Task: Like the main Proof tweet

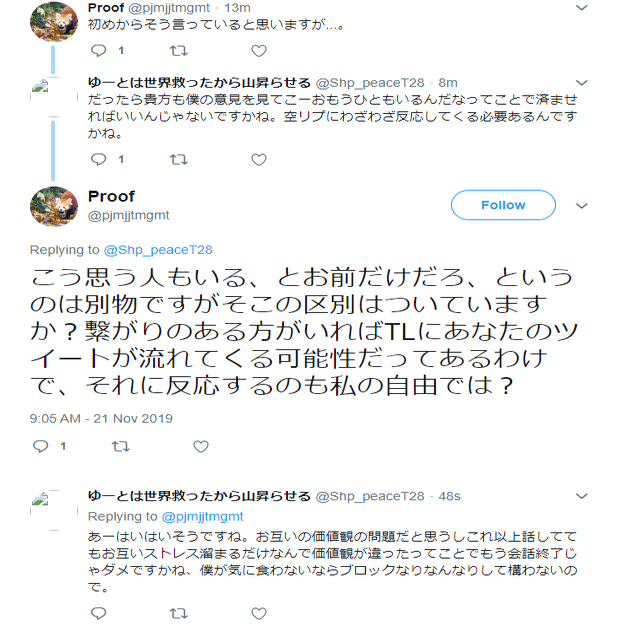Action: point(201,447)
